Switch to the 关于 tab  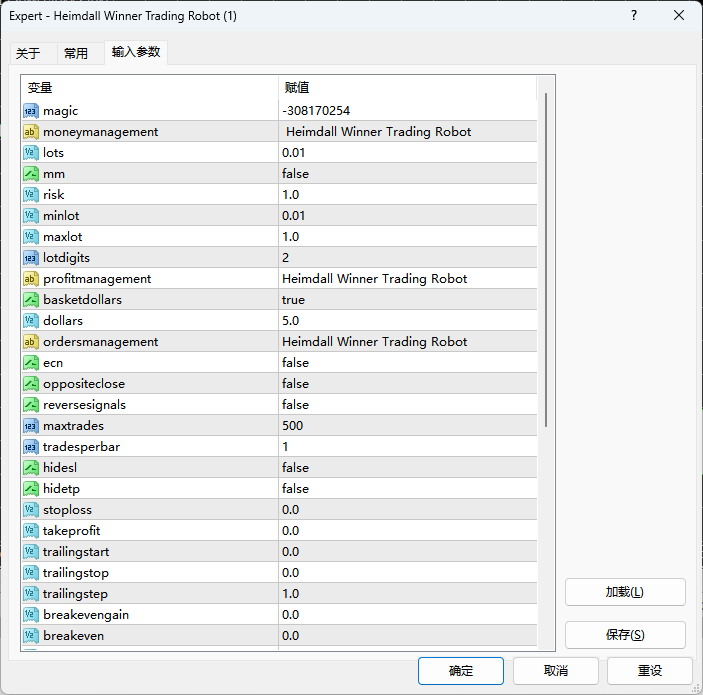pyautogui.click(x=28, y=54)
